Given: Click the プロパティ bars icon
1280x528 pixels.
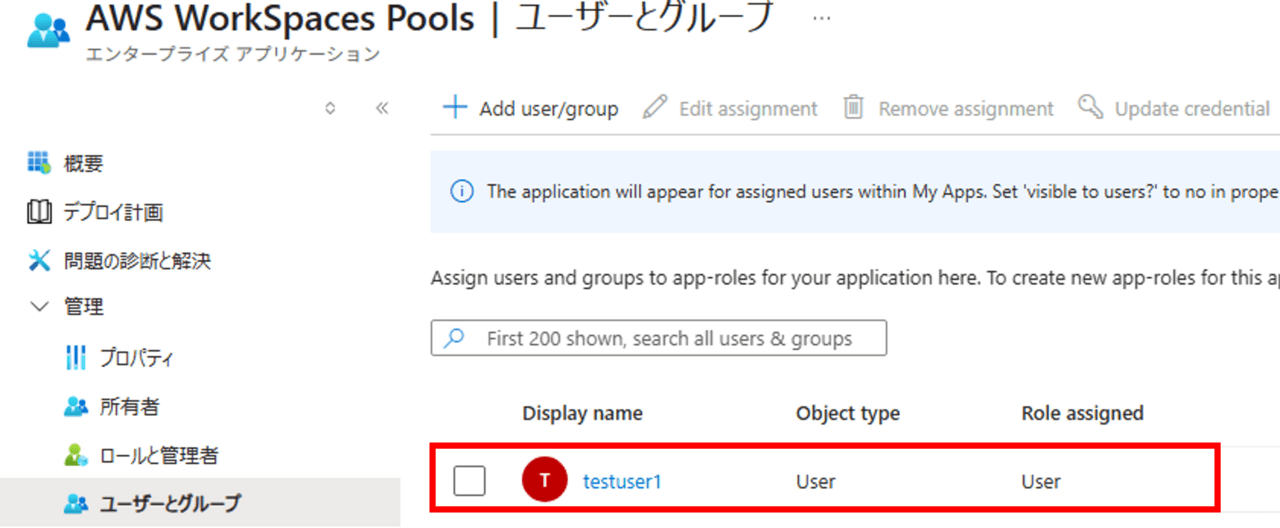Looking at the screenshot, I should click(x=76, y=357).
